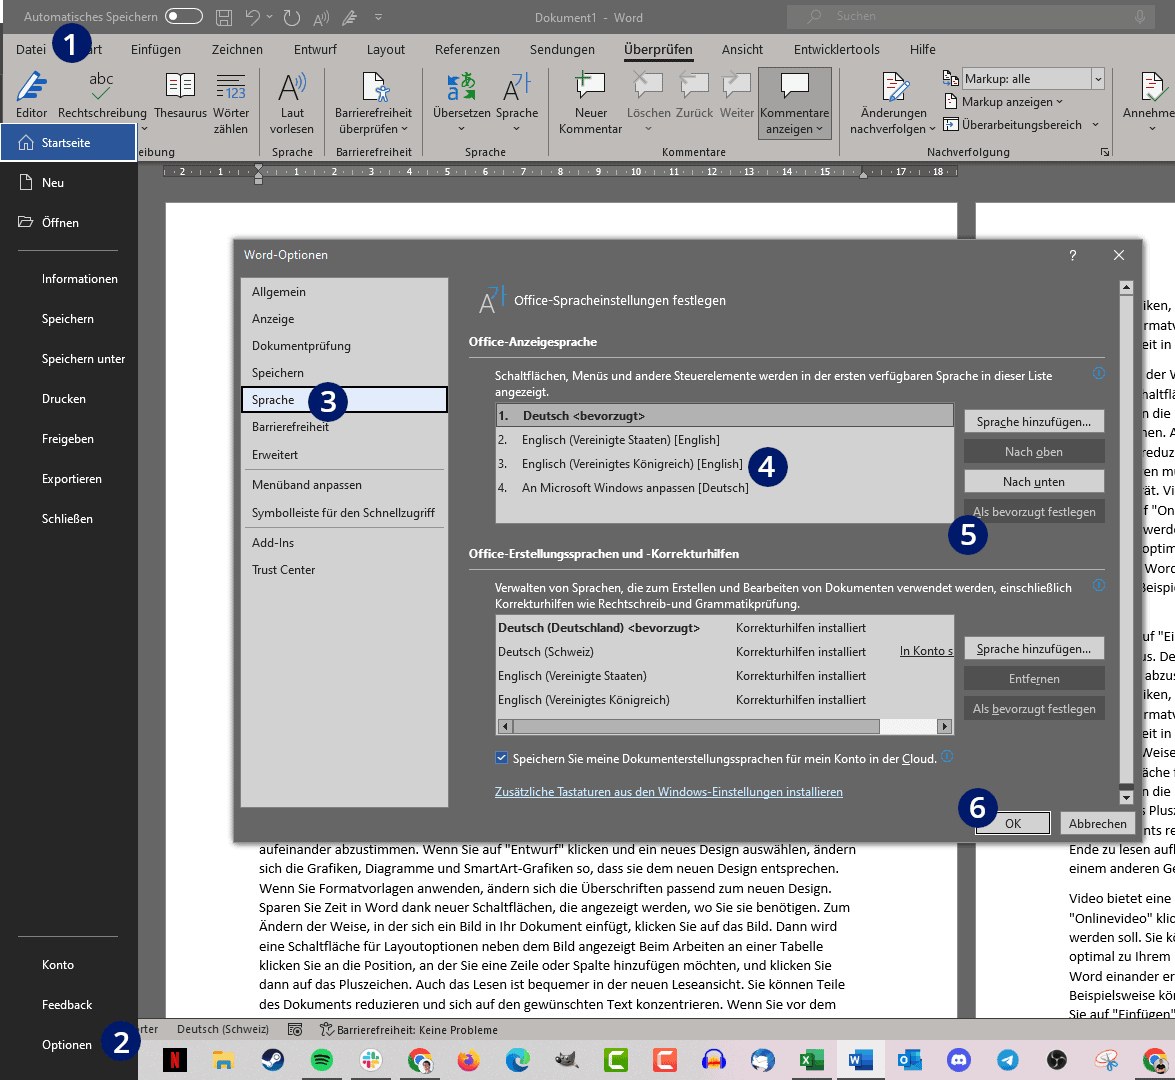
Task: Expand Überarbeitungsbereich dropdown arrow
Action: 1096,124
